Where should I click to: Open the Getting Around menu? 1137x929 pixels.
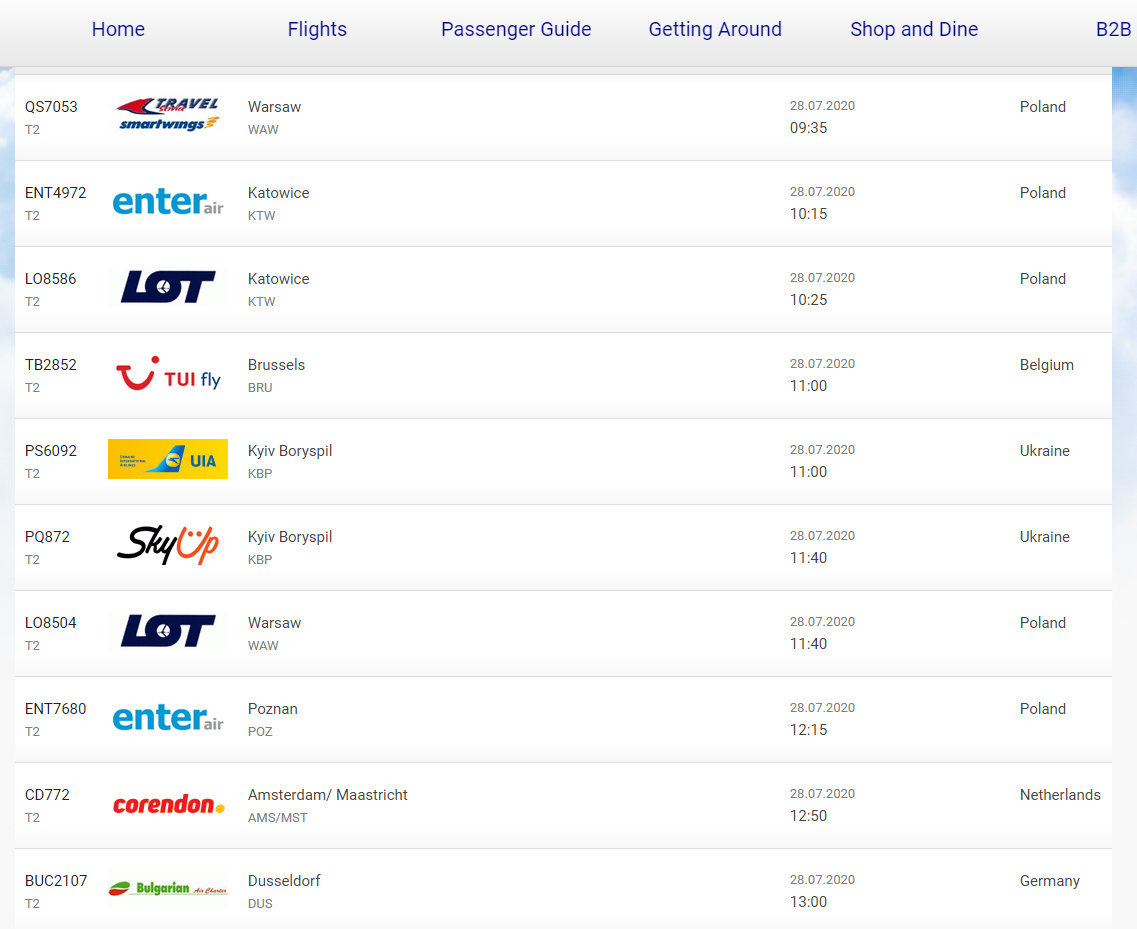pyautogui.click(x=715, y=29)
